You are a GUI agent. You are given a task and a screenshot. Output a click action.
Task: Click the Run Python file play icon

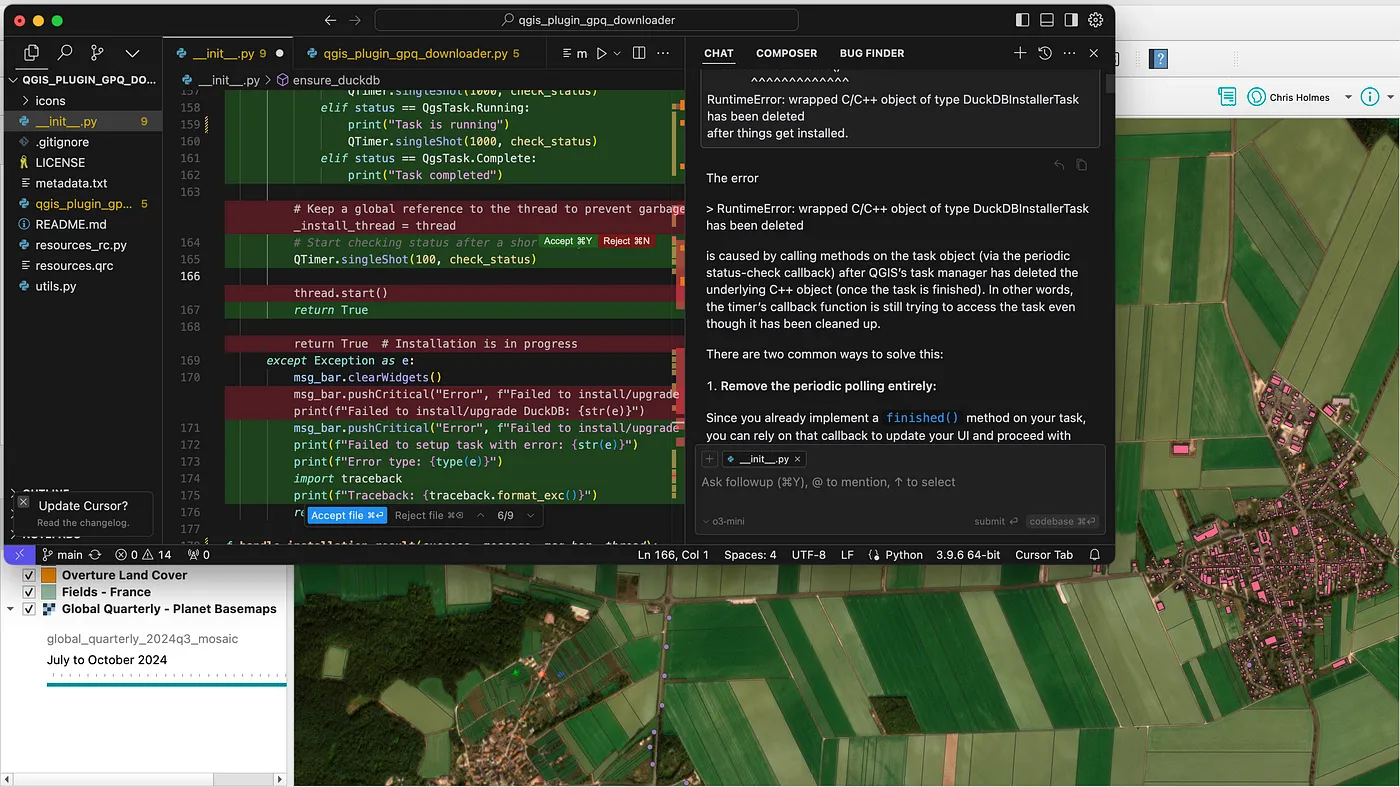(x=601, y=53)
